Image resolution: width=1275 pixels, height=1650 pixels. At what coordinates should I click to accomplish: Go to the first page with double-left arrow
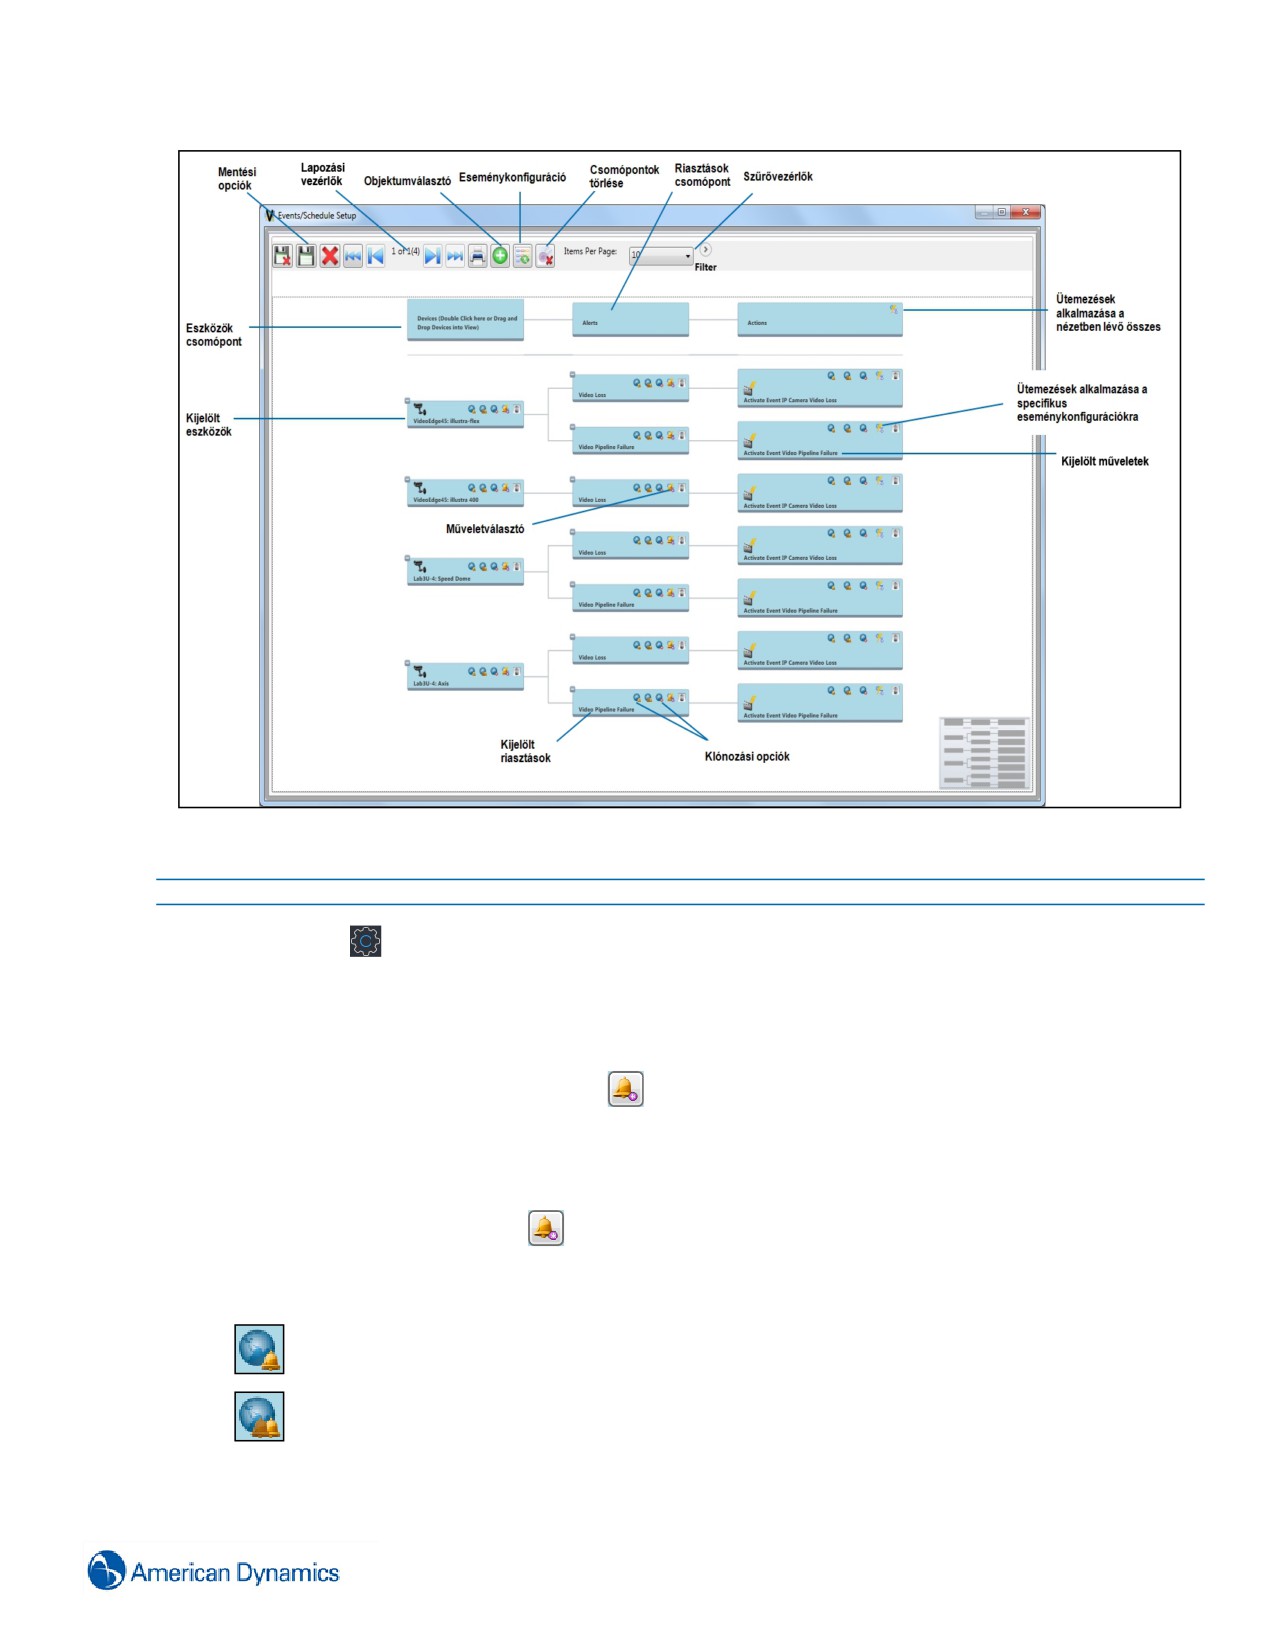pyautogui.click(x=353, y=257)
